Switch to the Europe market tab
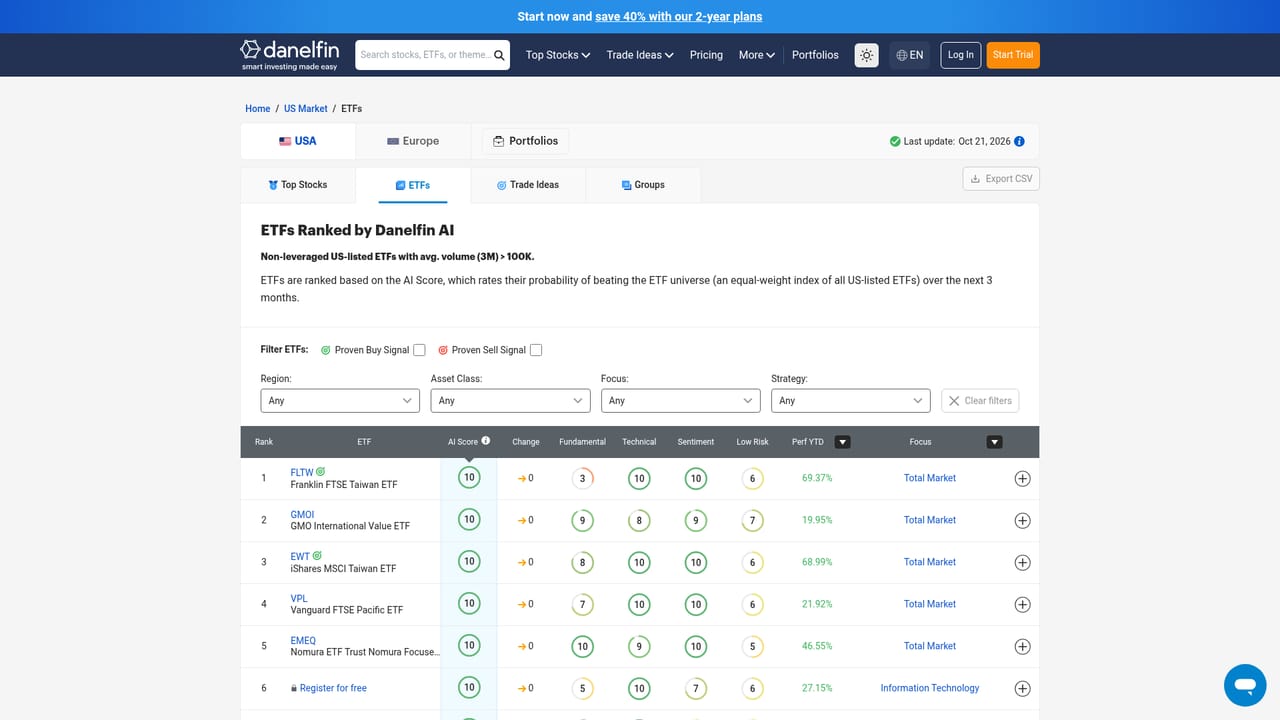The width and height of the screenshot is (1280, 720). point(413,141)
